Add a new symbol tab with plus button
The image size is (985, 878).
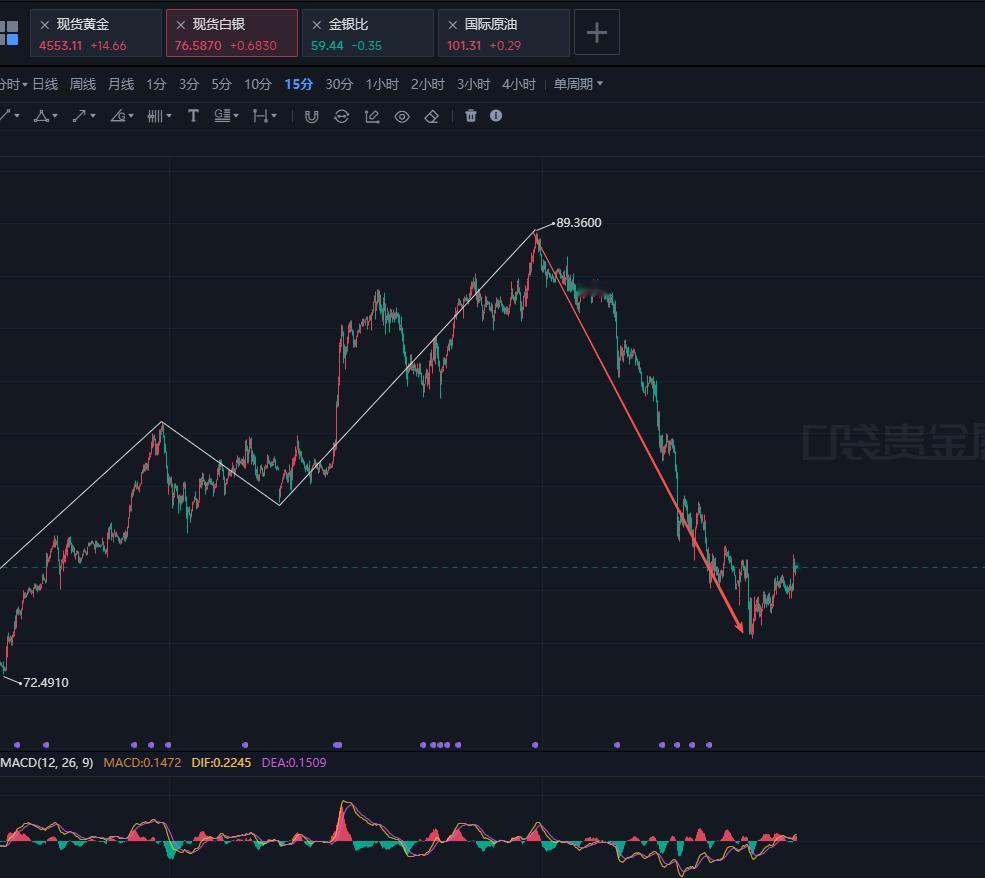597,33
